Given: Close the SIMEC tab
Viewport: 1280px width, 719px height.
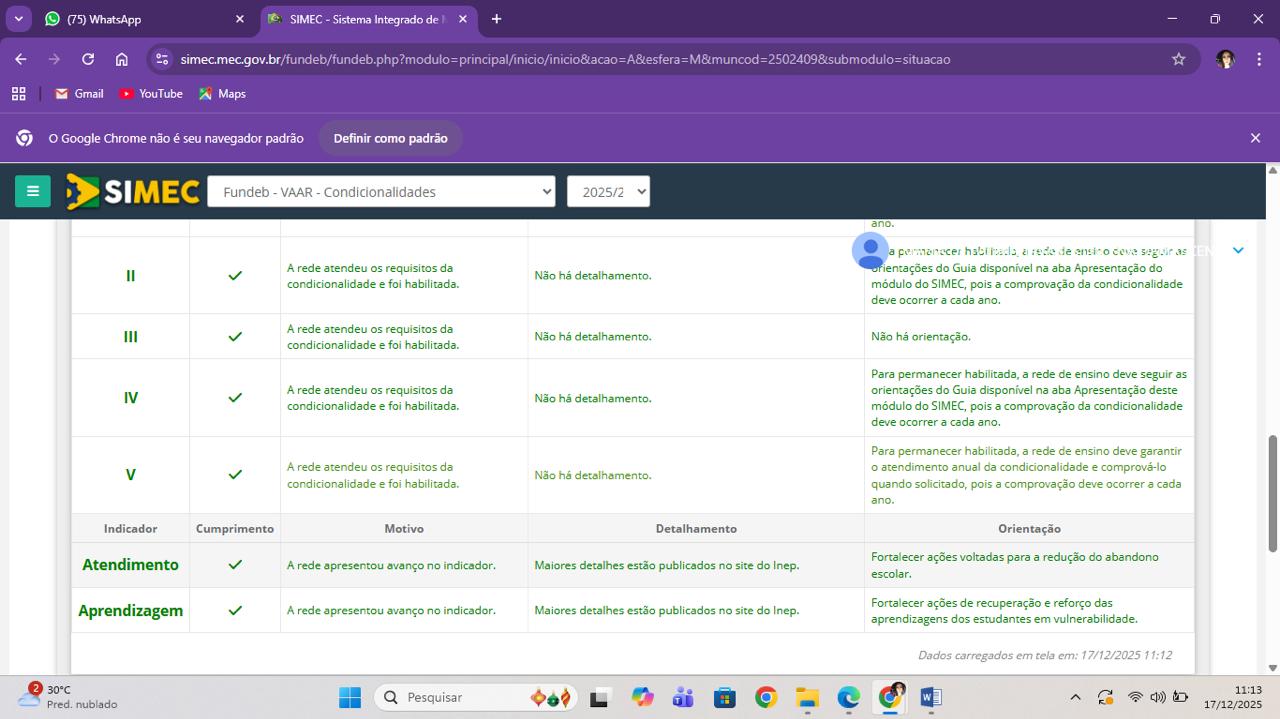Looking at the screenshot, I should 464,19.
